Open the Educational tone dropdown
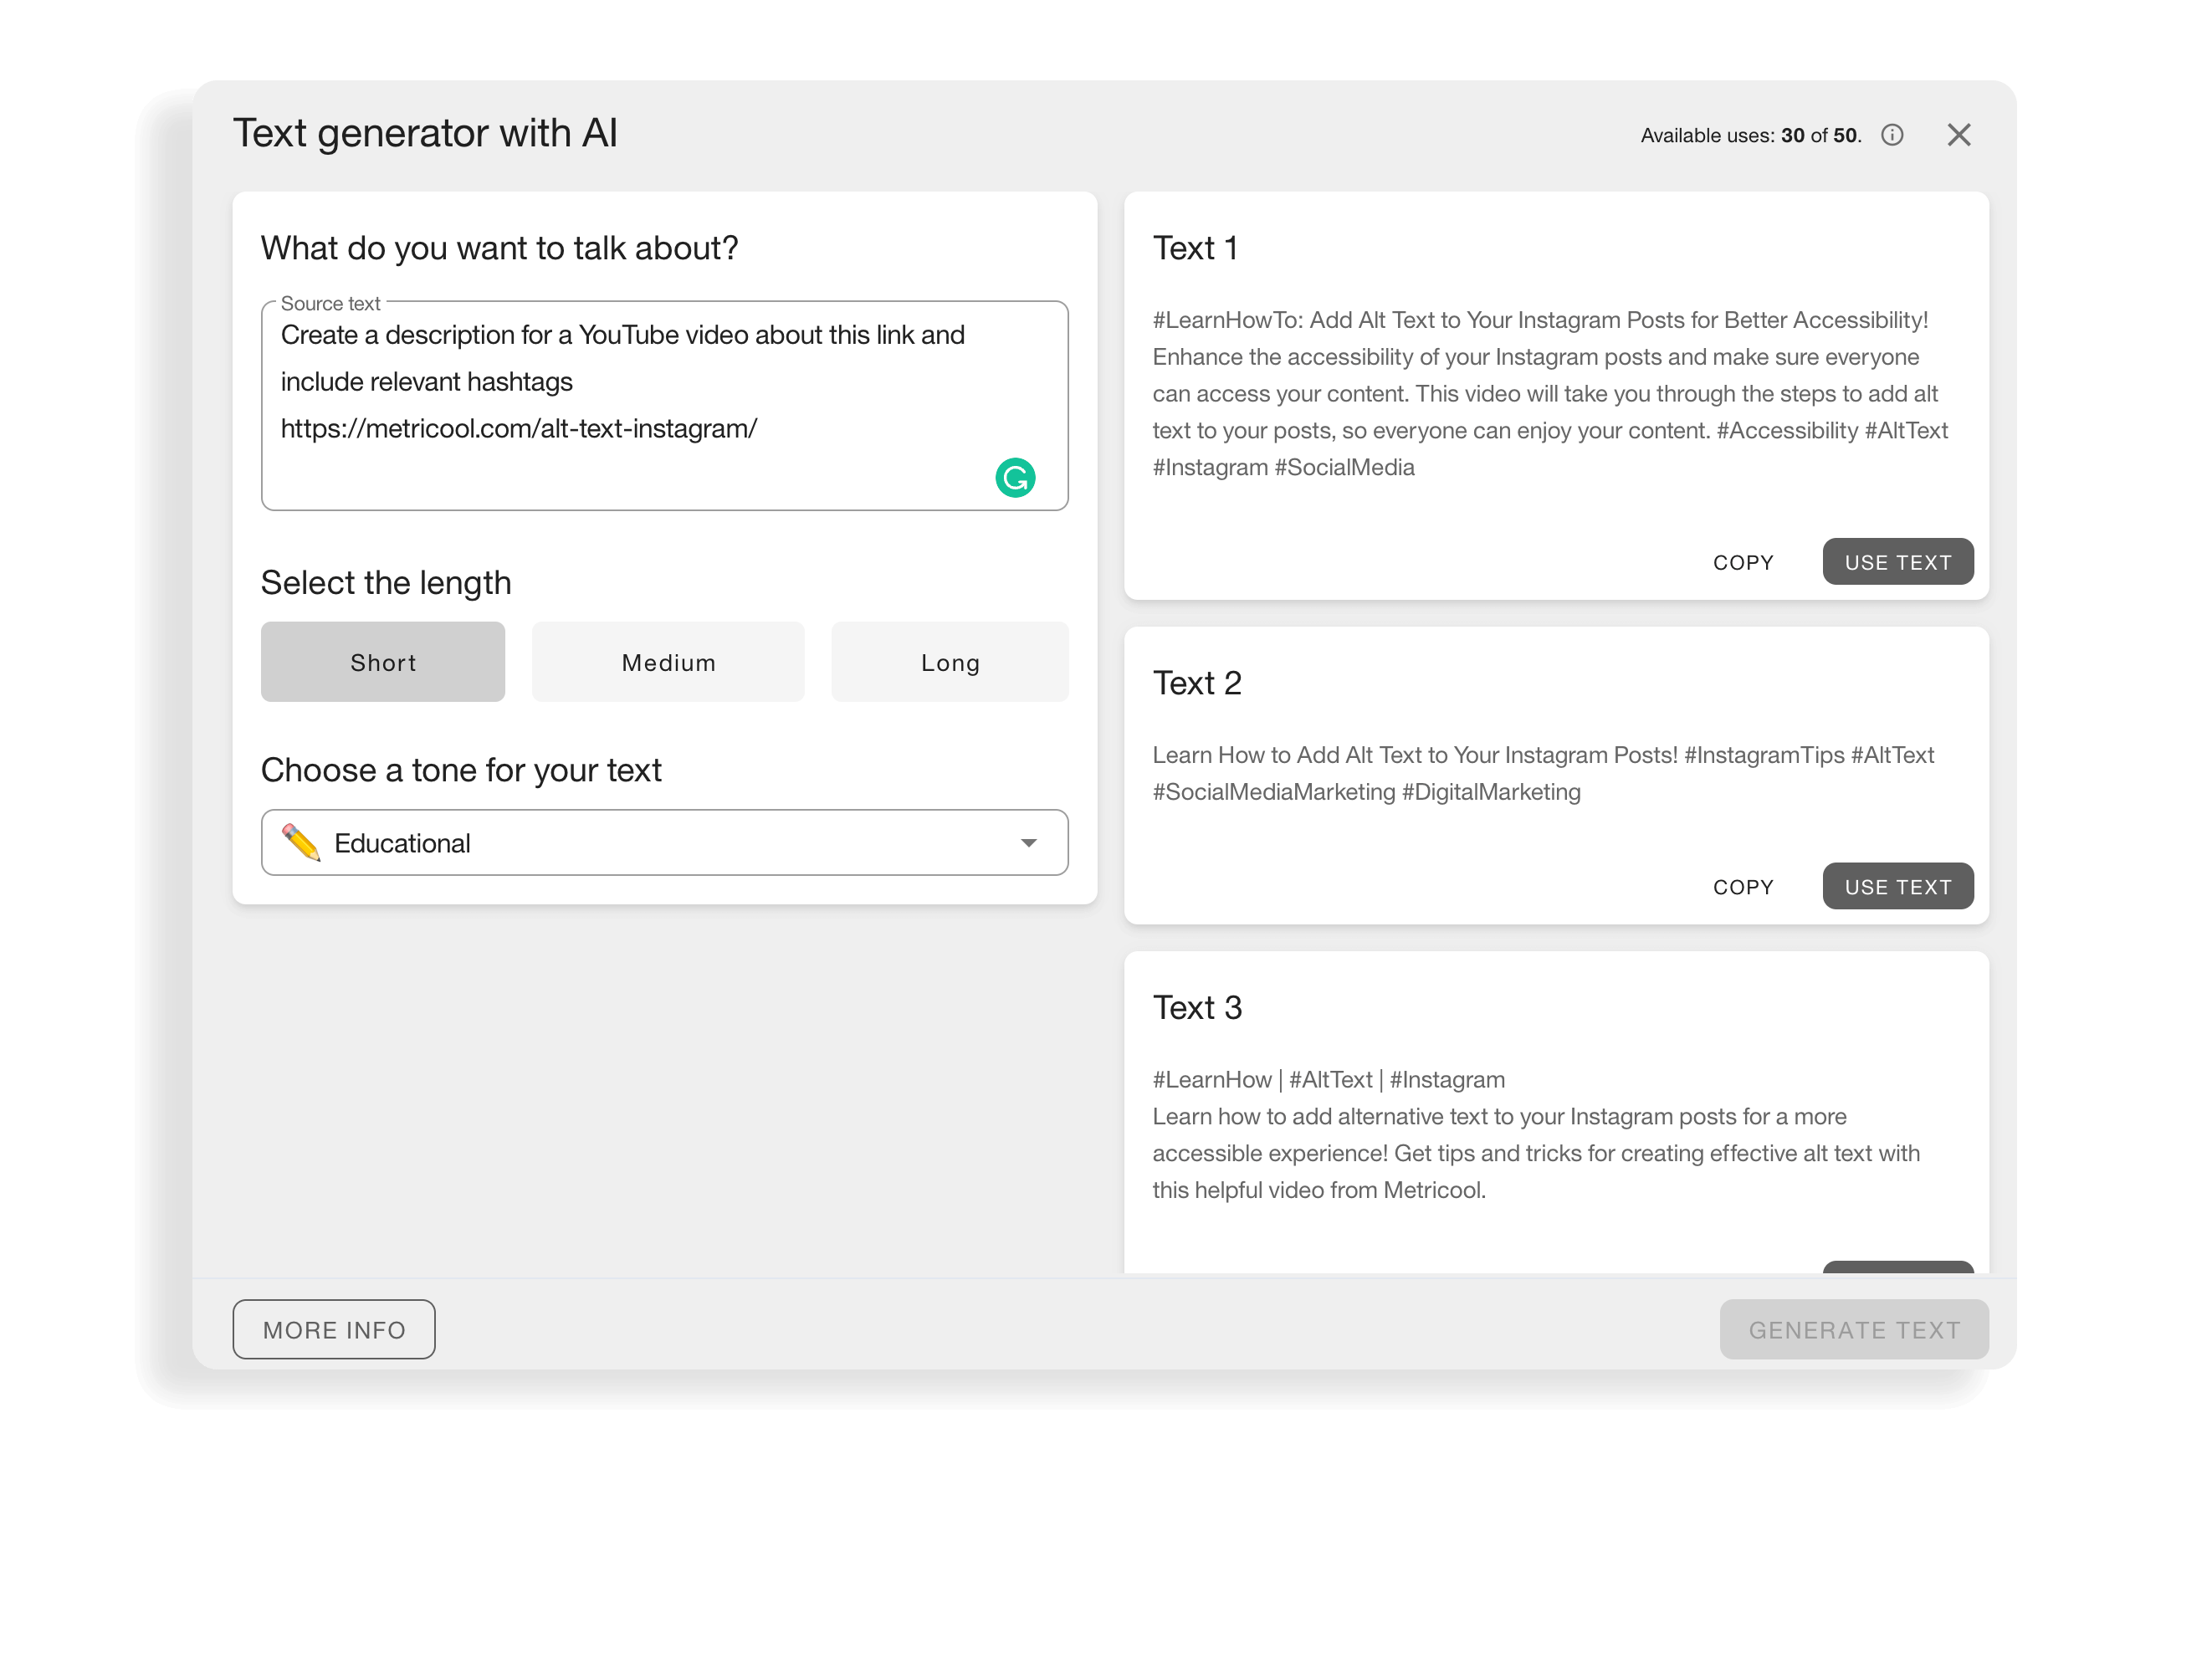This screenshot has width=2212, height=1674. (x=665, y=843)
